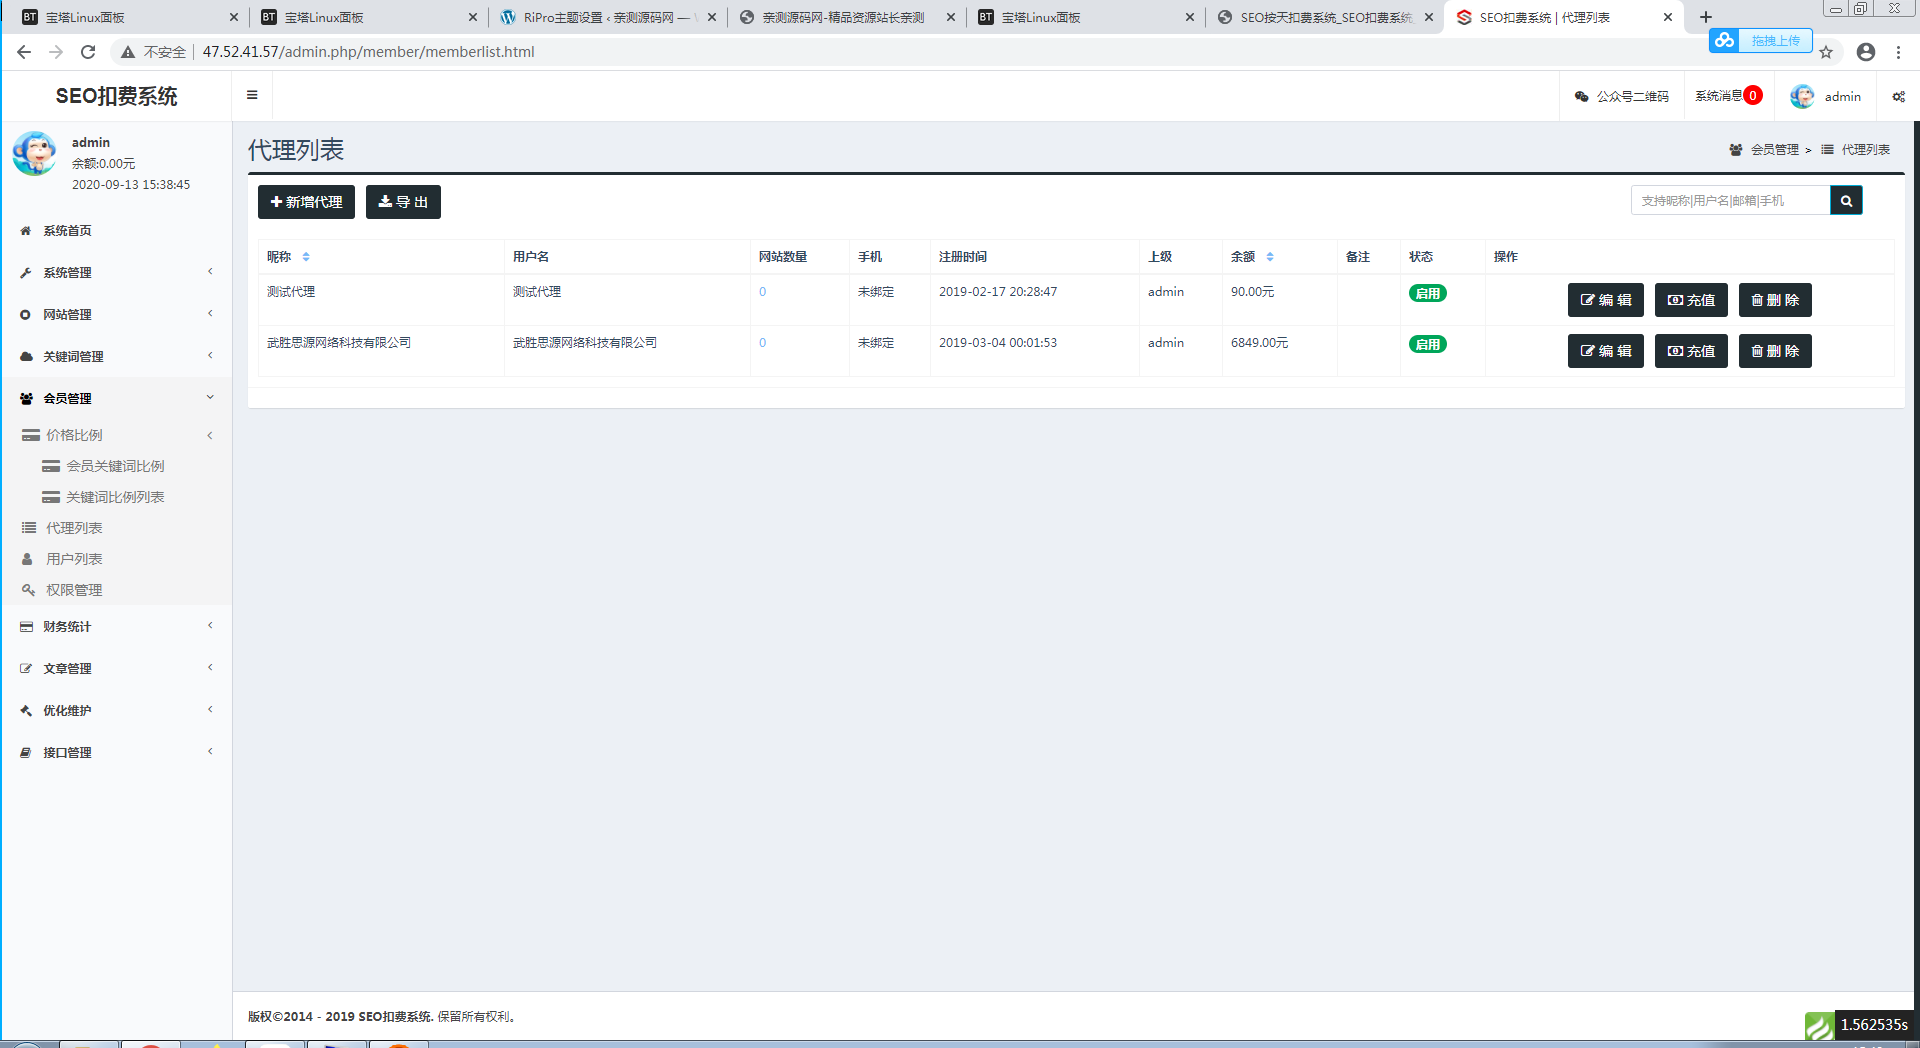The image size is (1920, 1048).
Task: Switch to RiPro主题设置 browser tab
Action: point(608,17)
